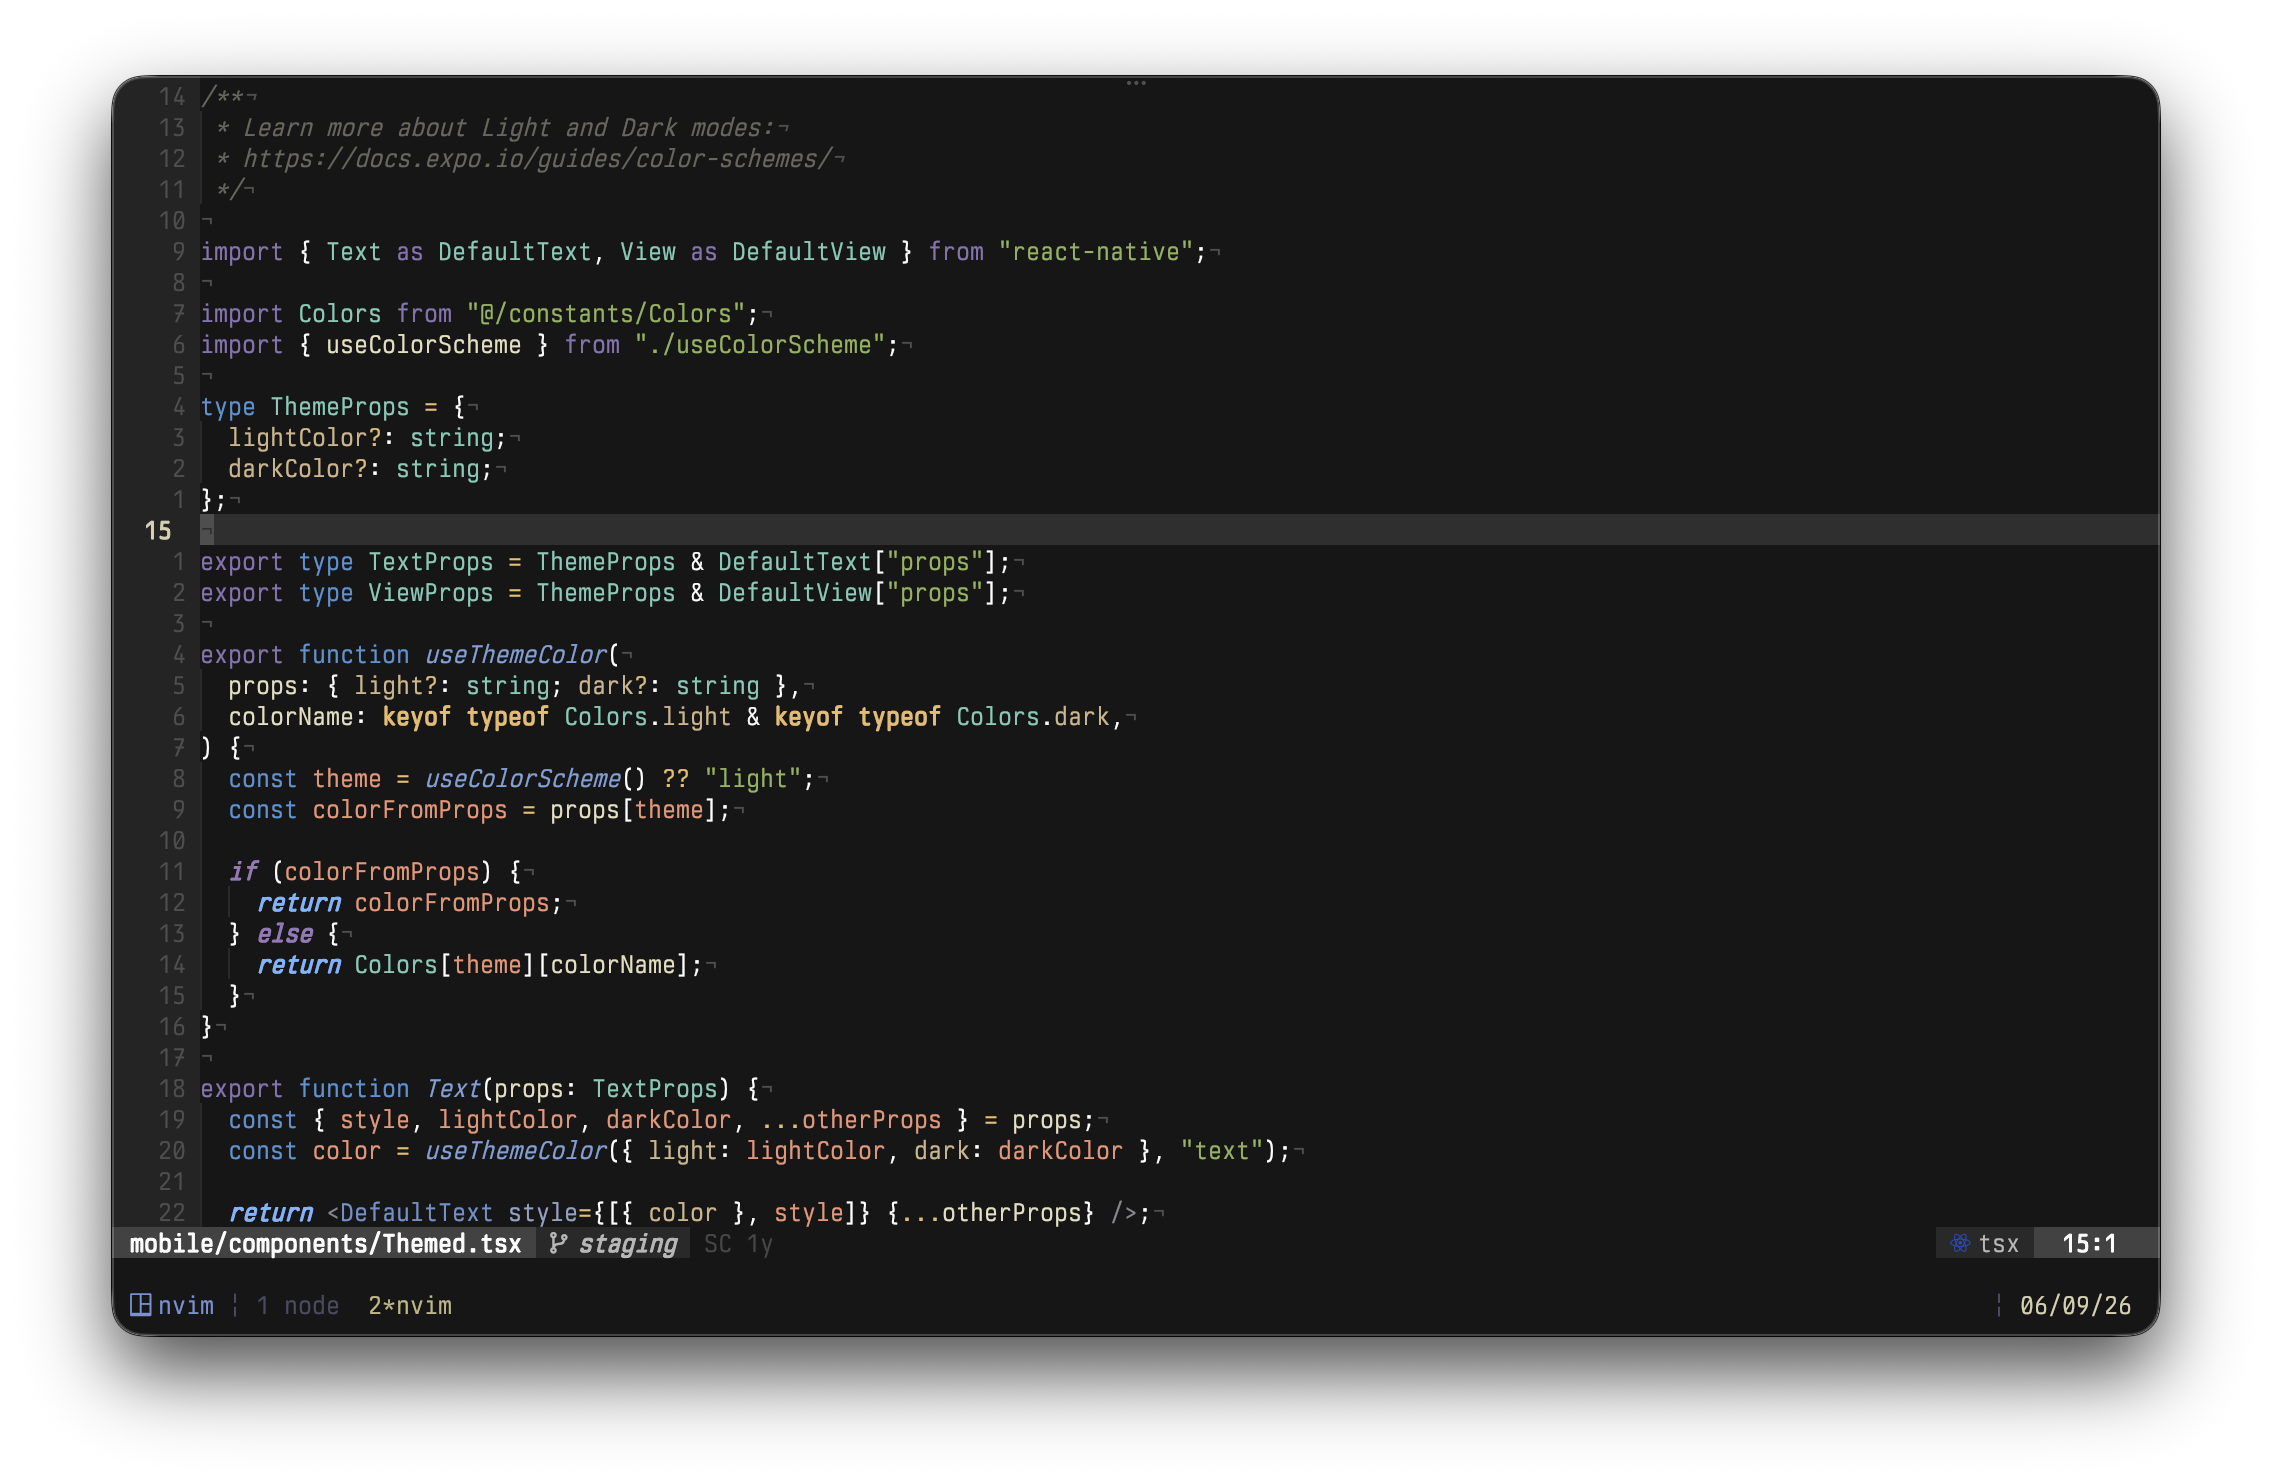Screen dimensions: 2272x1484
Task: Select tmux window tab '2*nvim'
Action: coord(410,1305)
